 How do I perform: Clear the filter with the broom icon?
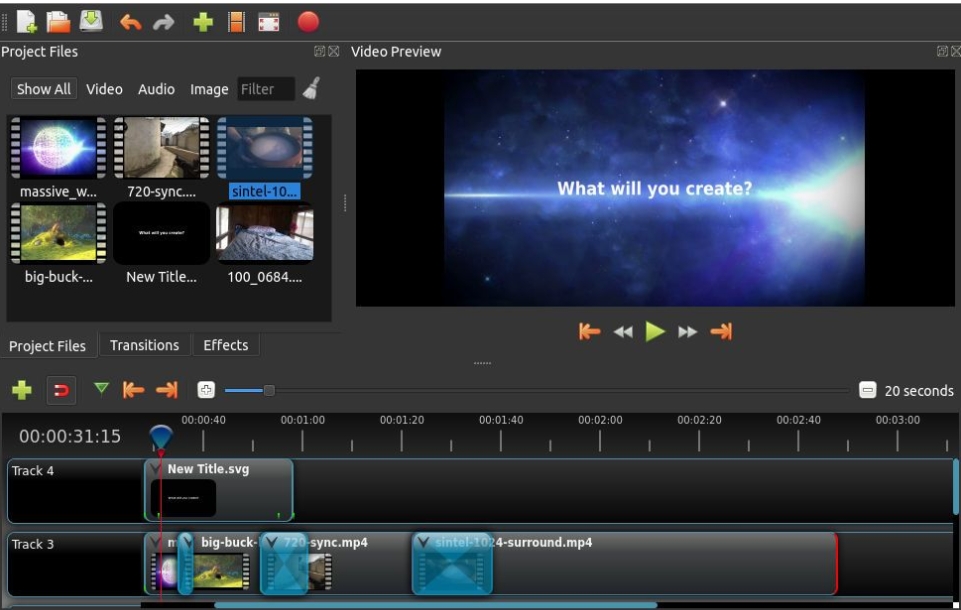[x=311, y=89]
